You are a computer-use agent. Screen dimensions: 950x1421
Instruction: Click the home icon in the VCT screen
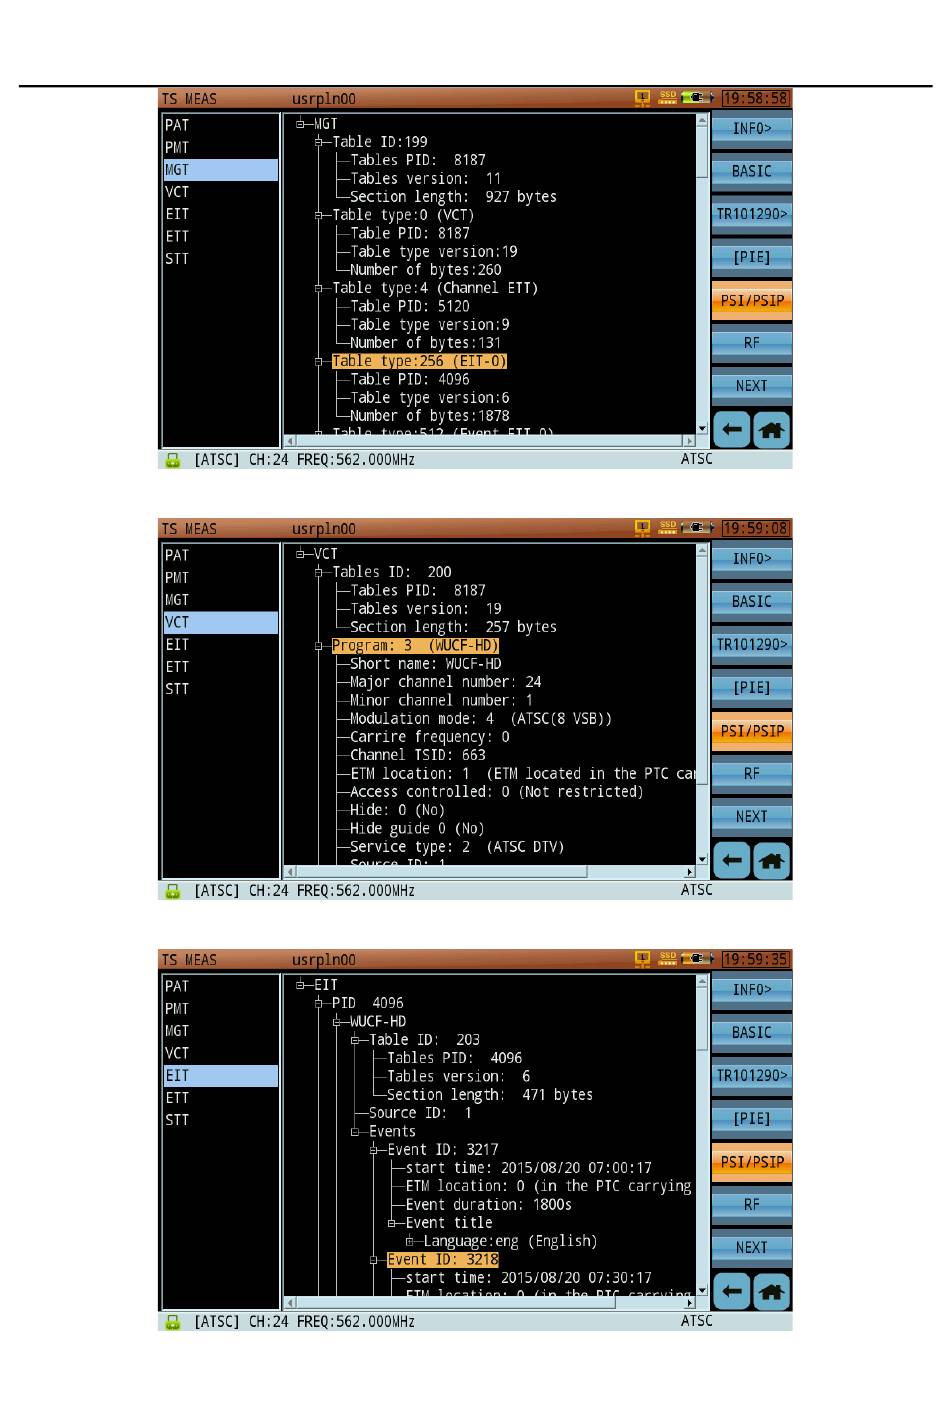point(771,860)
